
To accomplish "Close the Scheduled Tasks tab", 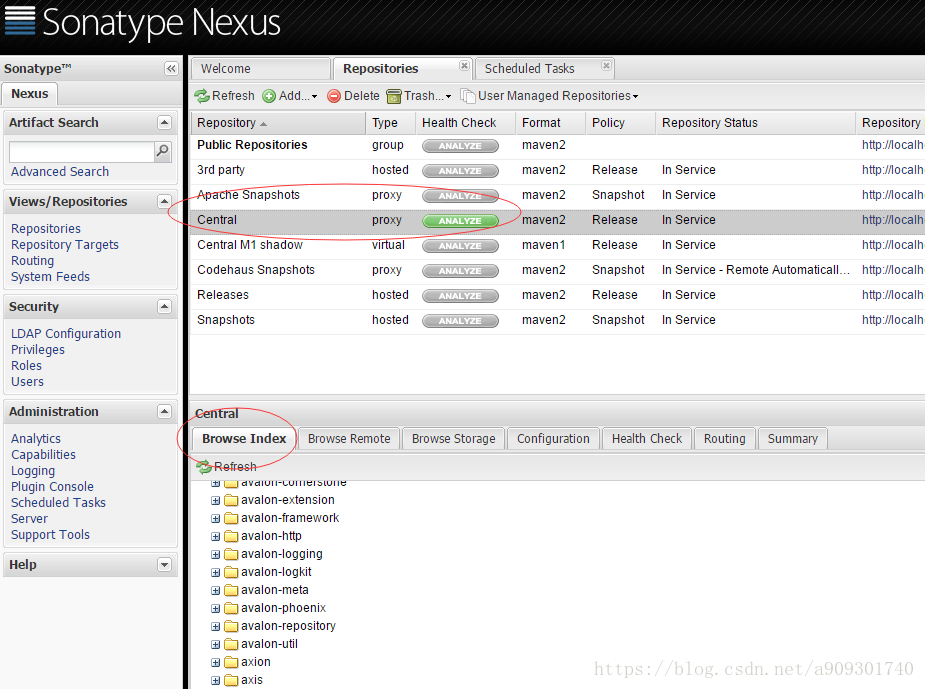I will [606, 65].
